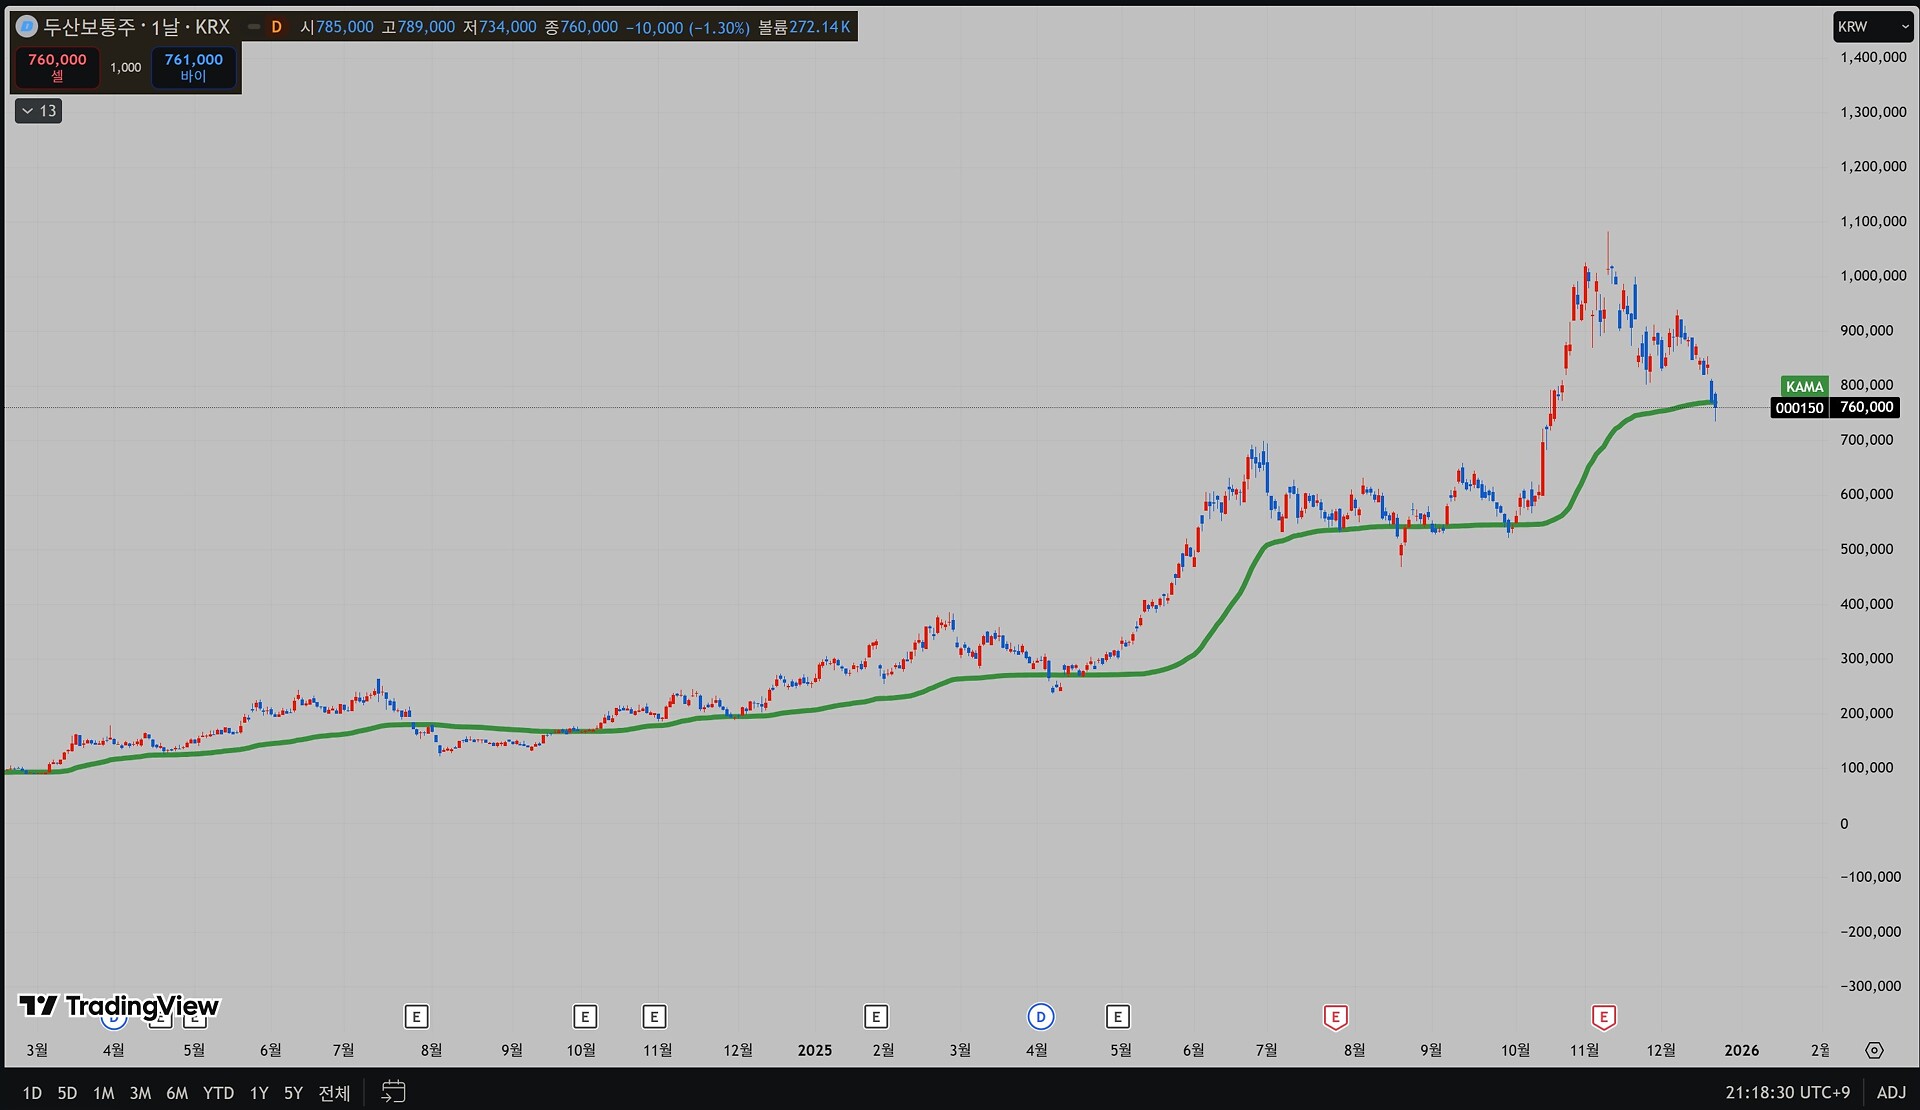Image resolution: width=1920 pixels, height=1110 pixels.
Task: Open the go-to-date calendar icon
Action: coord(393,1091)
